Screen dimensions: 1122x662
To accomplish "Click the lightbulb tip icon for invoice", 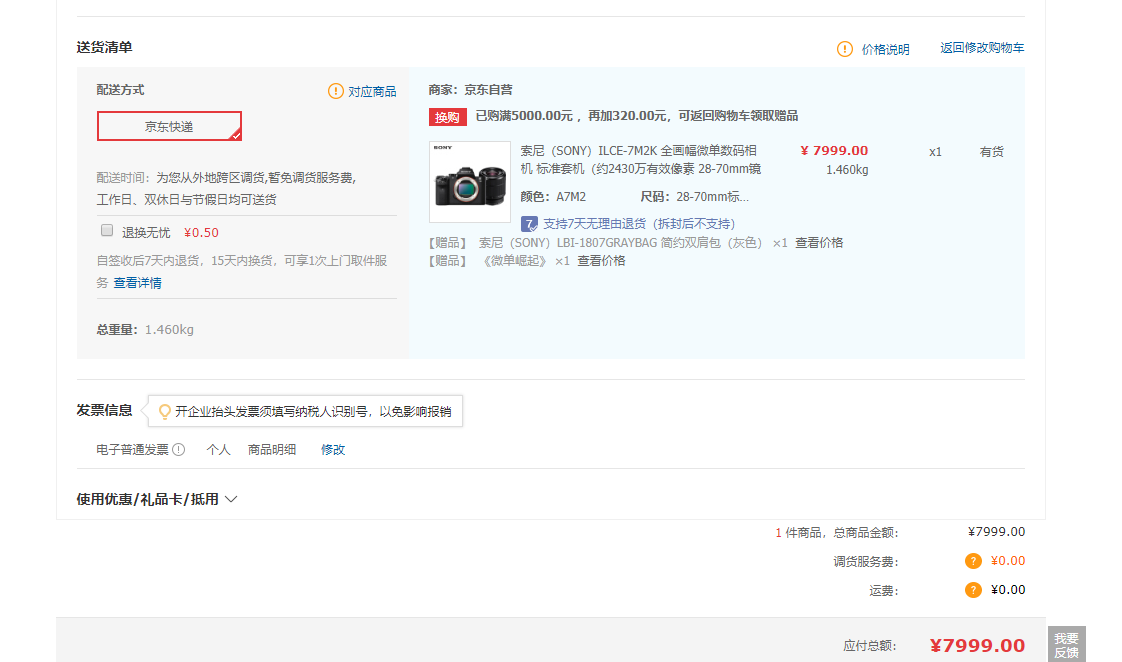I will pos(165,412).
